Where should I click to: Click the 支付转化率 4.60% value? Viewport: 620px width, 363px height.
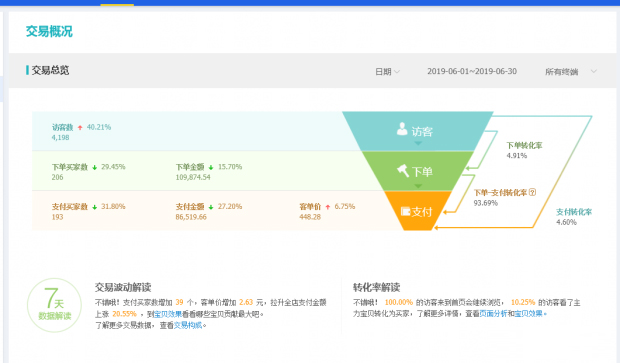point(566,222)
